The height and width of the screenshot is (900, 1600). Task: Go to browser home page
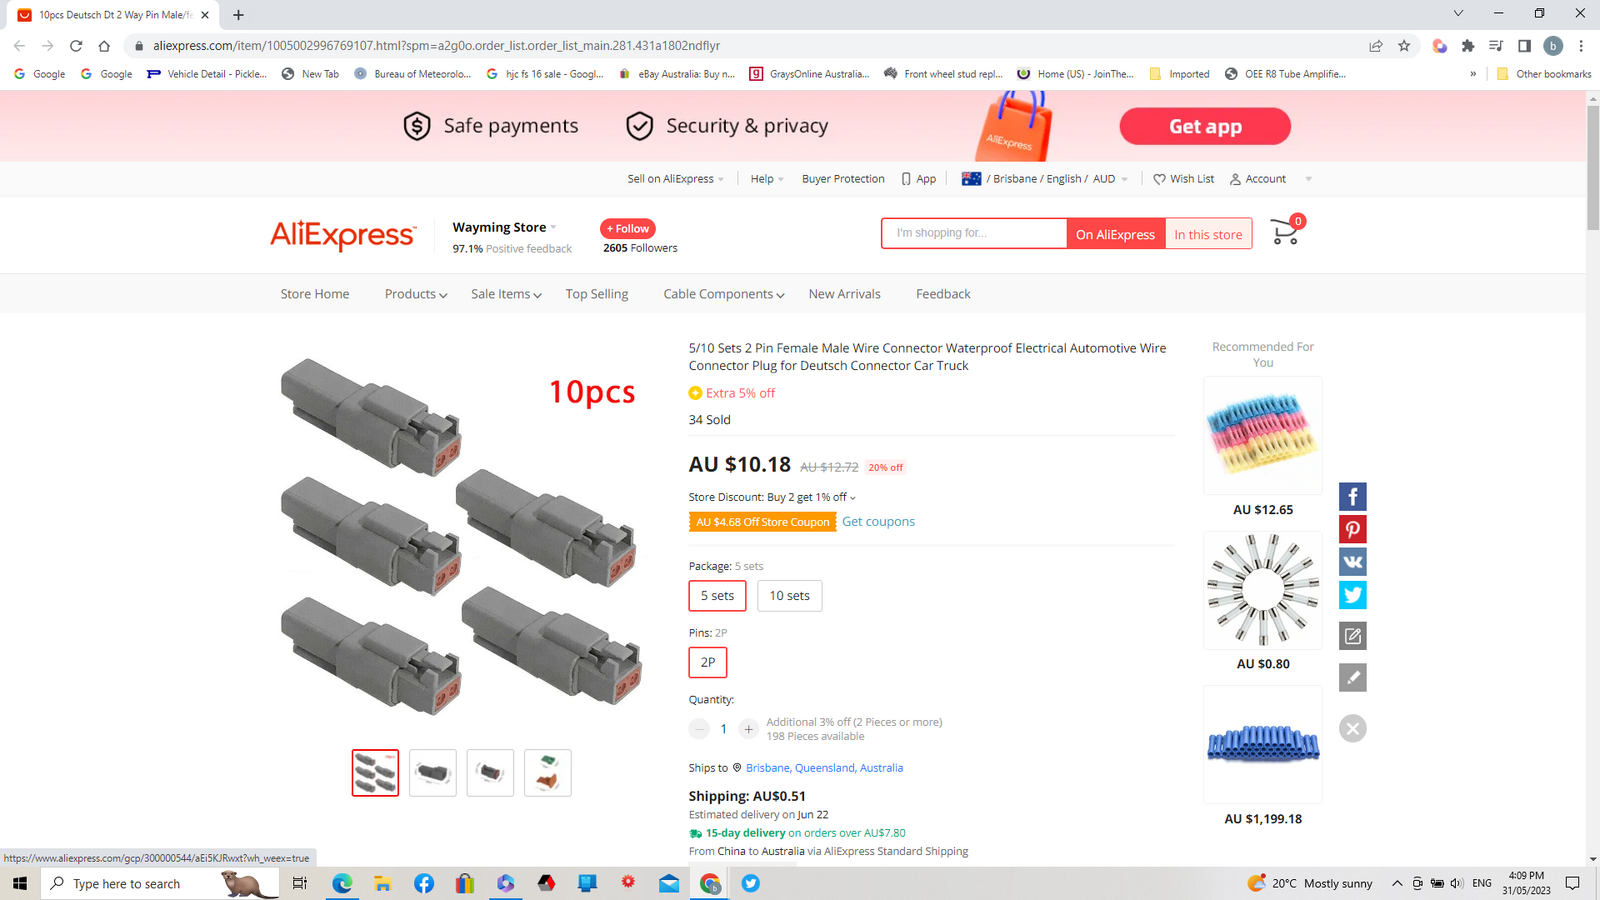coord(104,45)
